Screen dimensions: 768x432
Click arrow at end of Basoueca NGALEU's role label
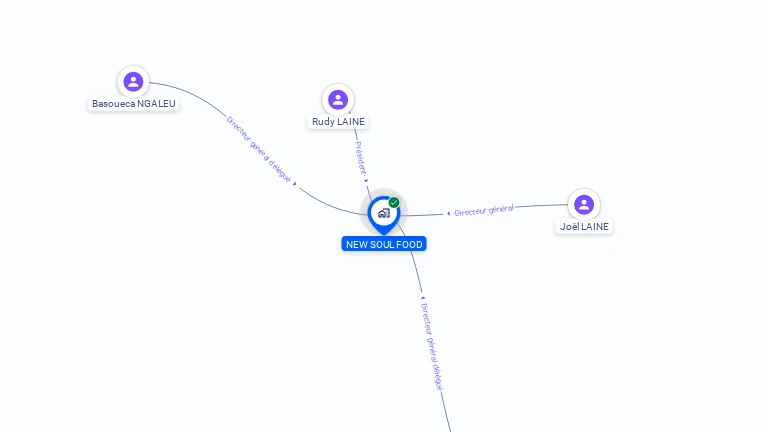pos(294,184)
